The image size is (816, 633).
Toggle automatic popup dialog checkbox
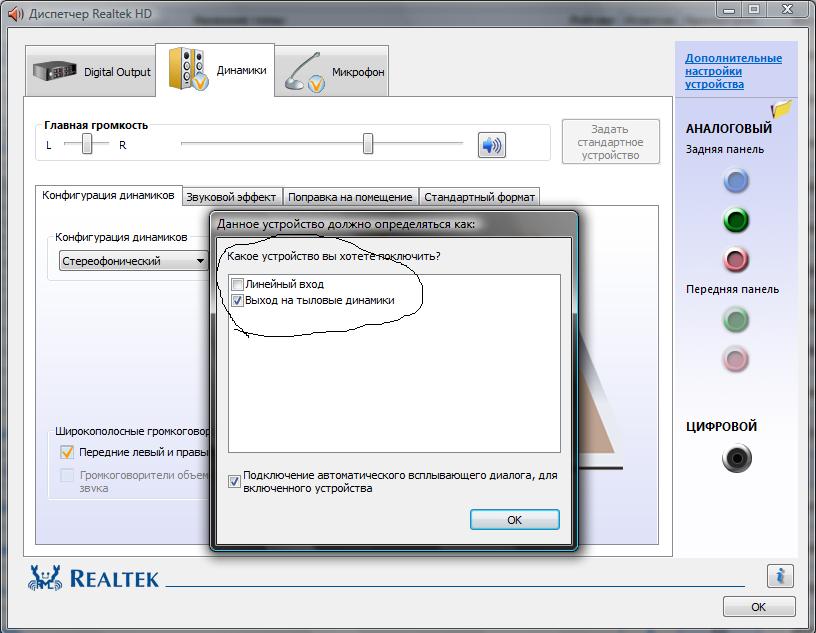(x=235, y=481)
